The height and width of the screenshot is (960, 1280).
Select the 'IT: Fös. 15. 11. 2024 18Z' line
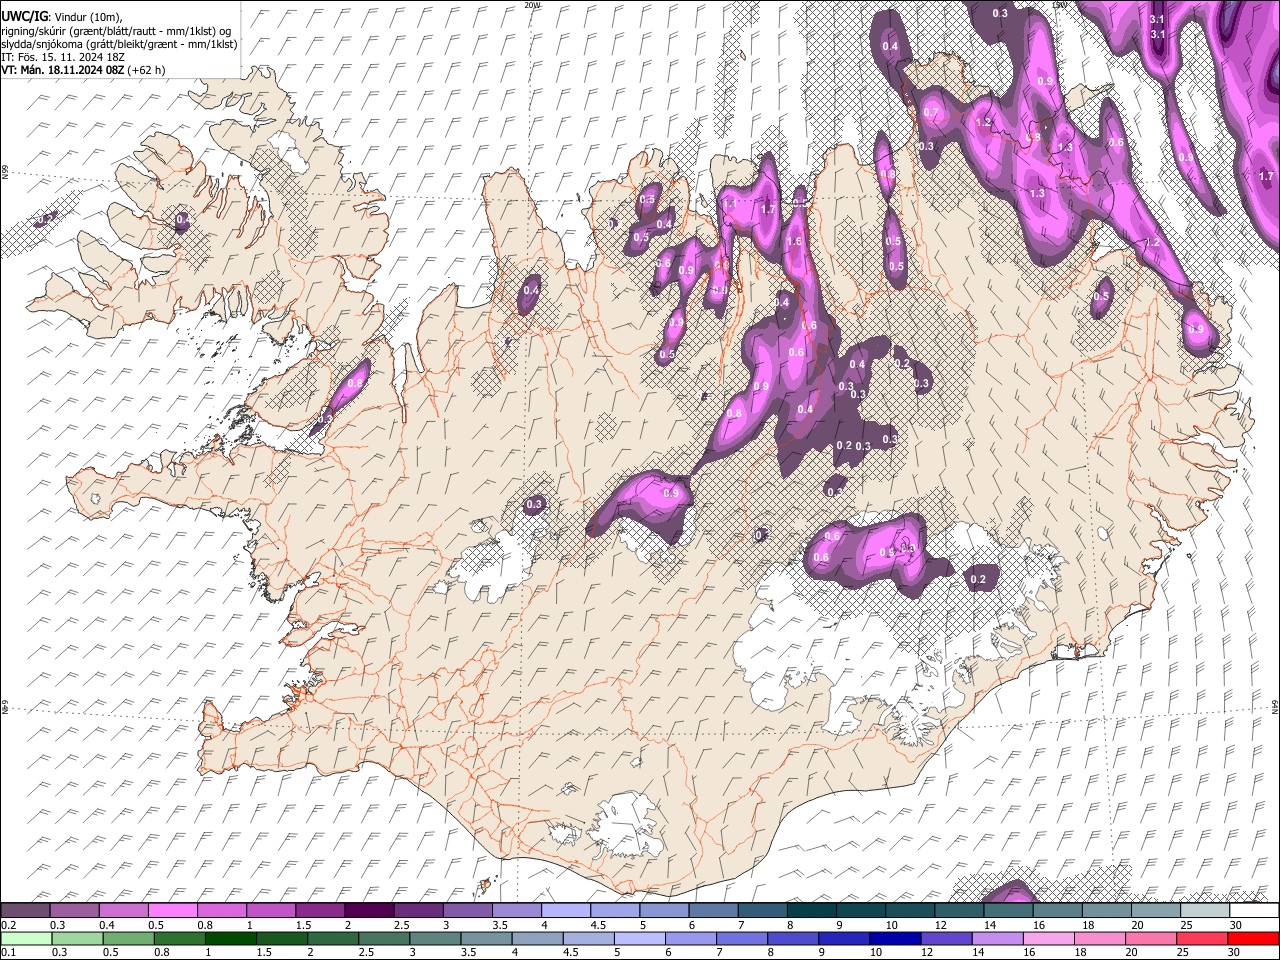(64, 57)
